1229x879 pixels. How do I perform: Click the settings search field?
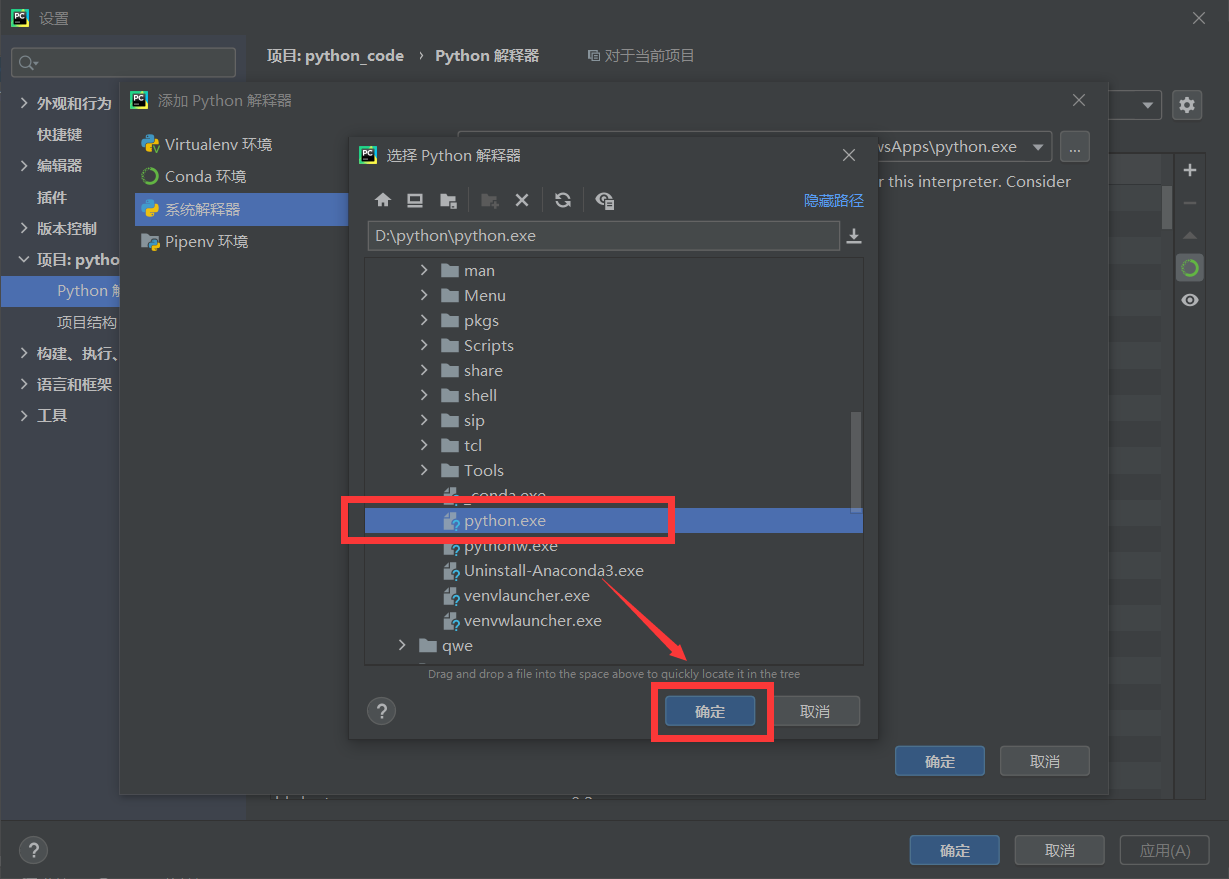coord(124,62)
